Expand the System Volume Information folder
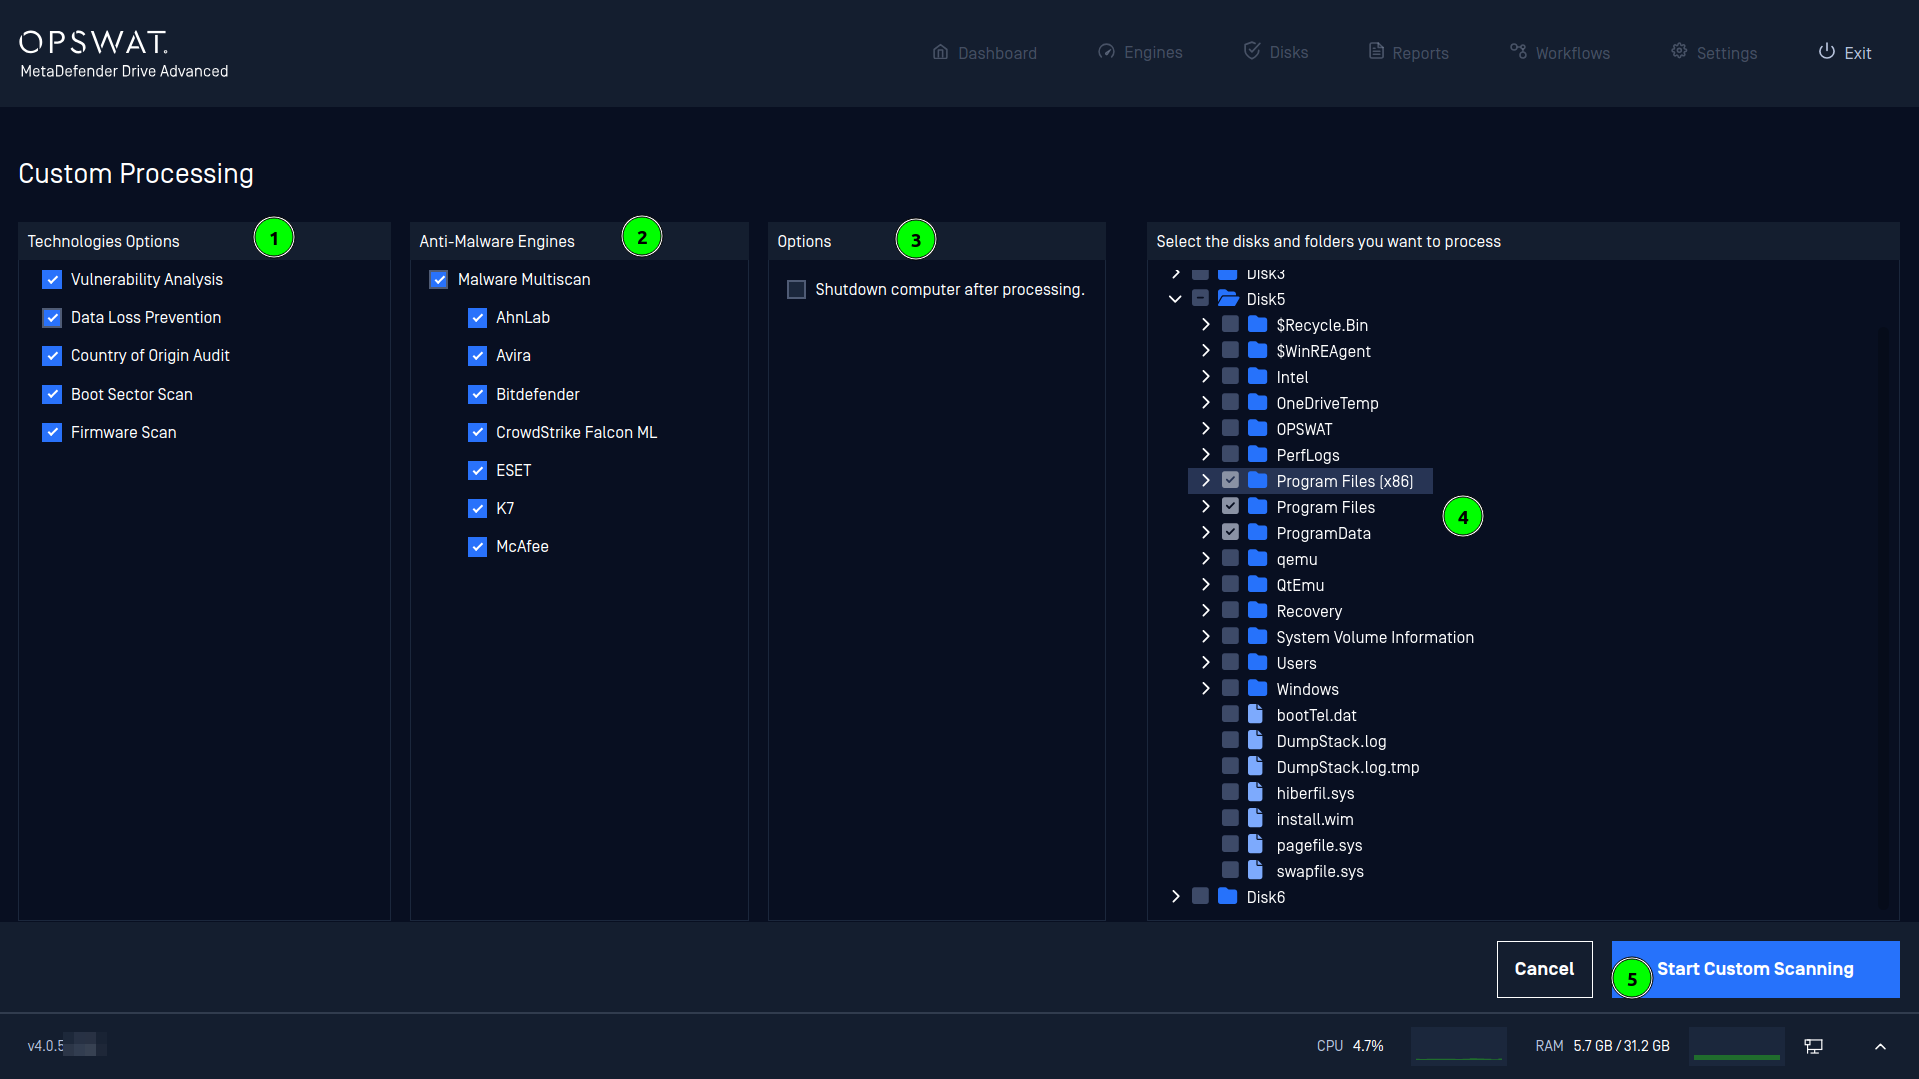Viewport: 1919px width, 1079px height. click(1206, 637)
